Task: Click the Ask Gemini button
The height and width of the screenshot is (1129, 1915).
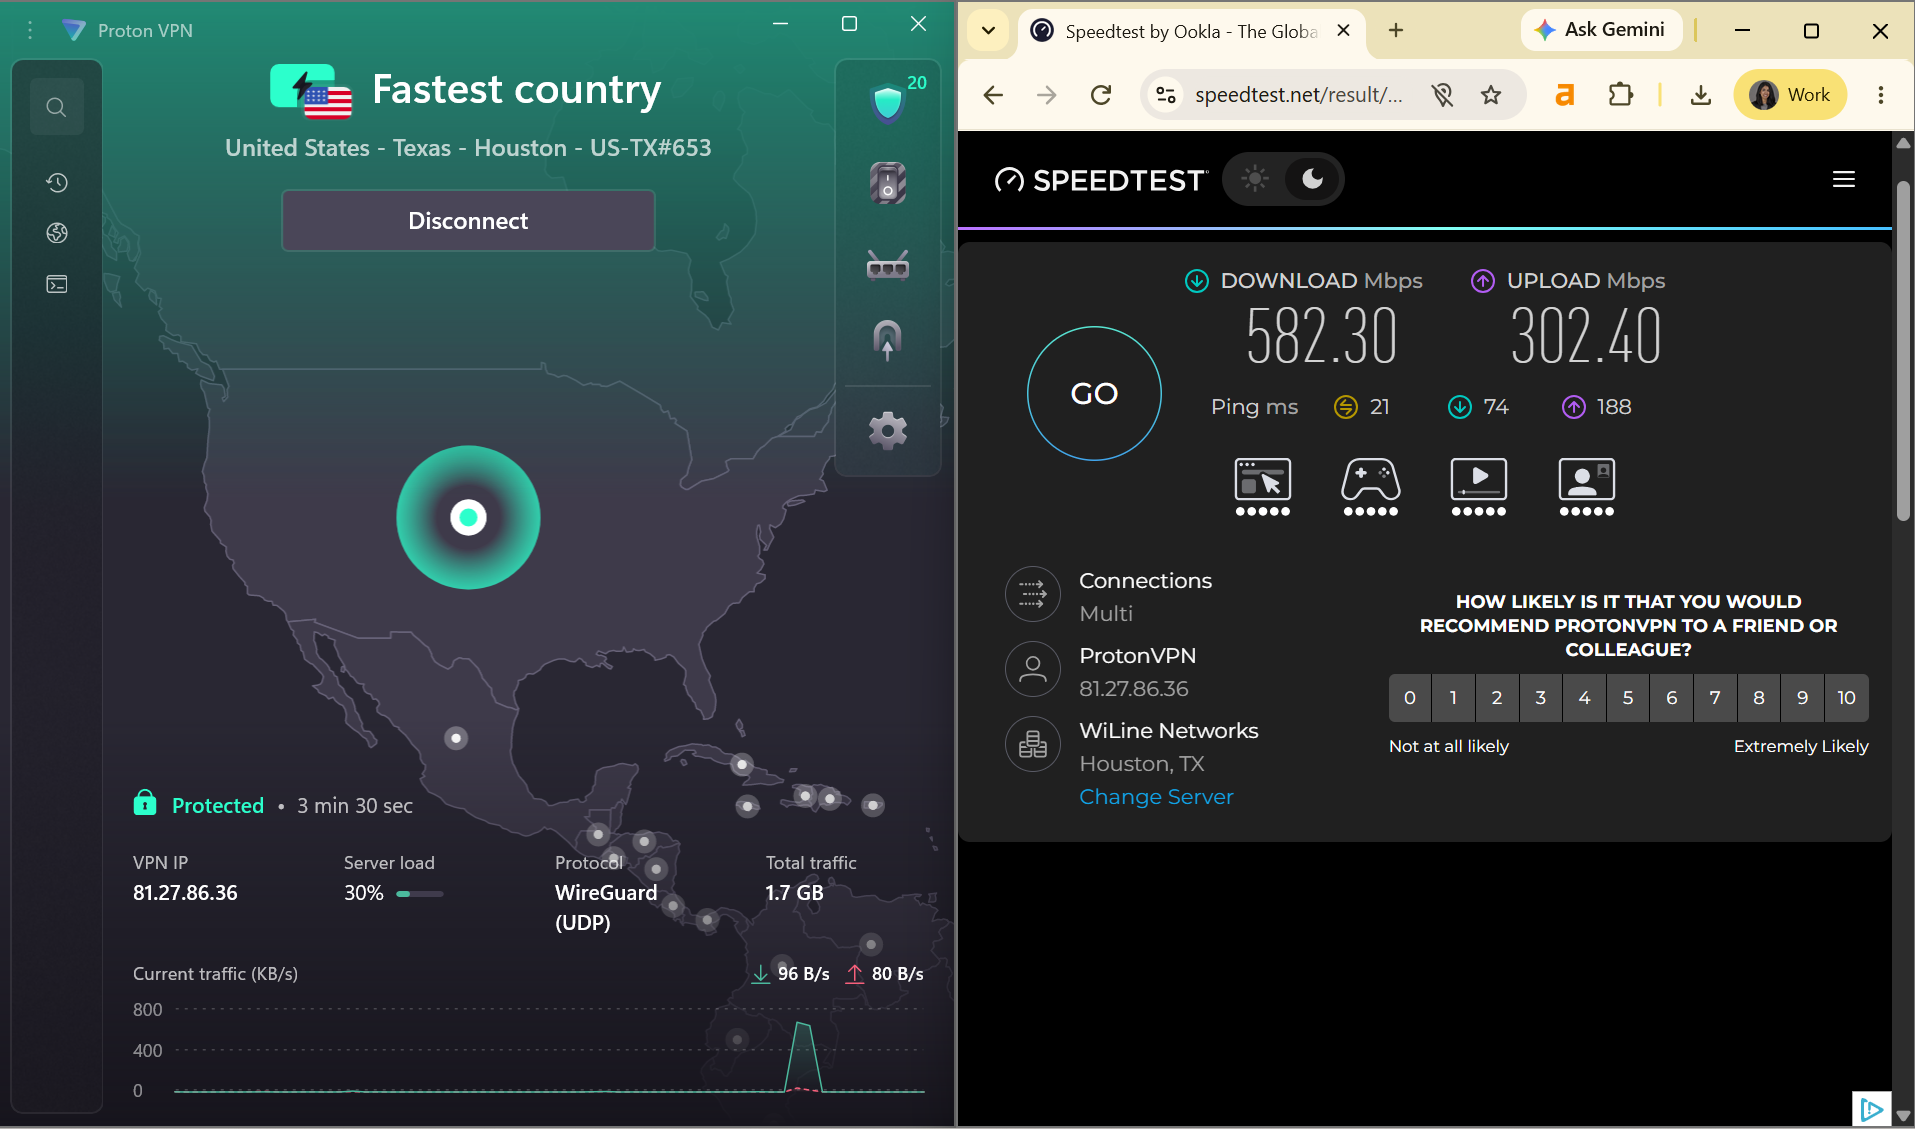Action: [x=1602, y=30]
